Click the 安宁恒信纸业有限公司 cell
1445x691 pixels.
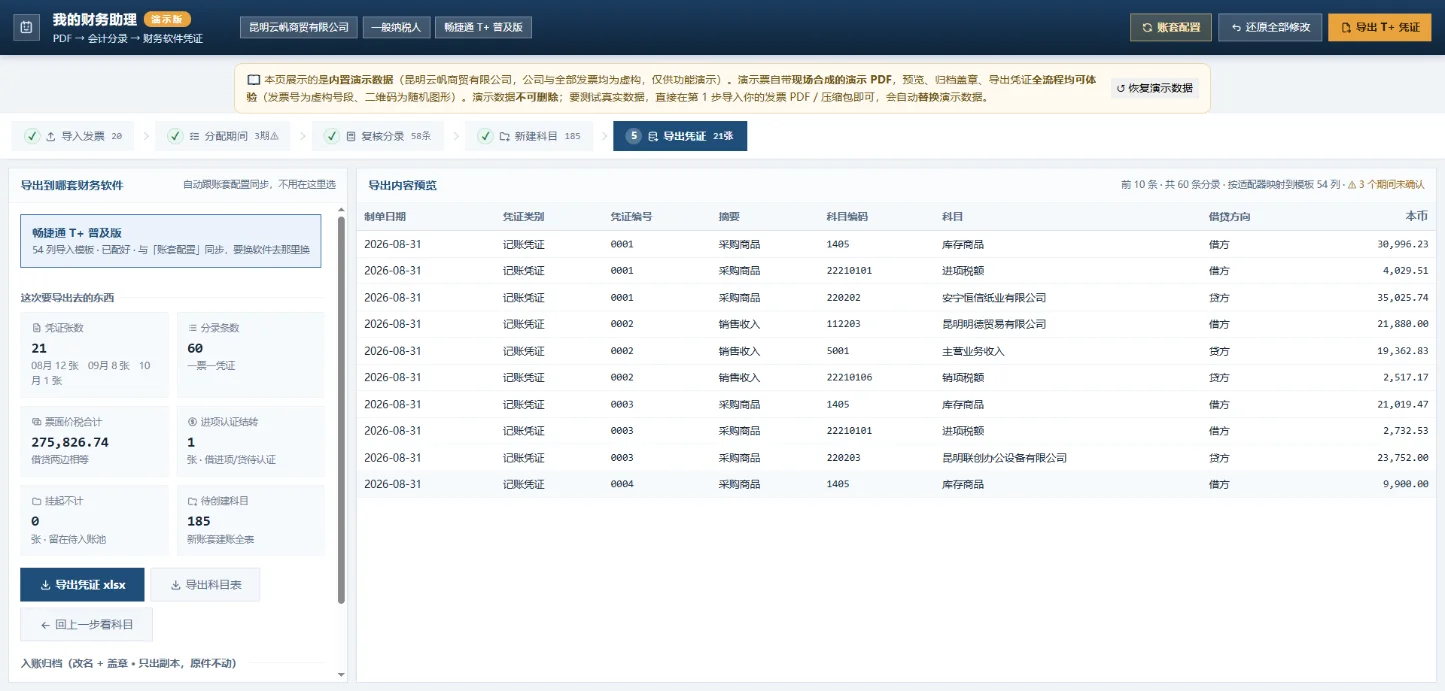[994, 298]
